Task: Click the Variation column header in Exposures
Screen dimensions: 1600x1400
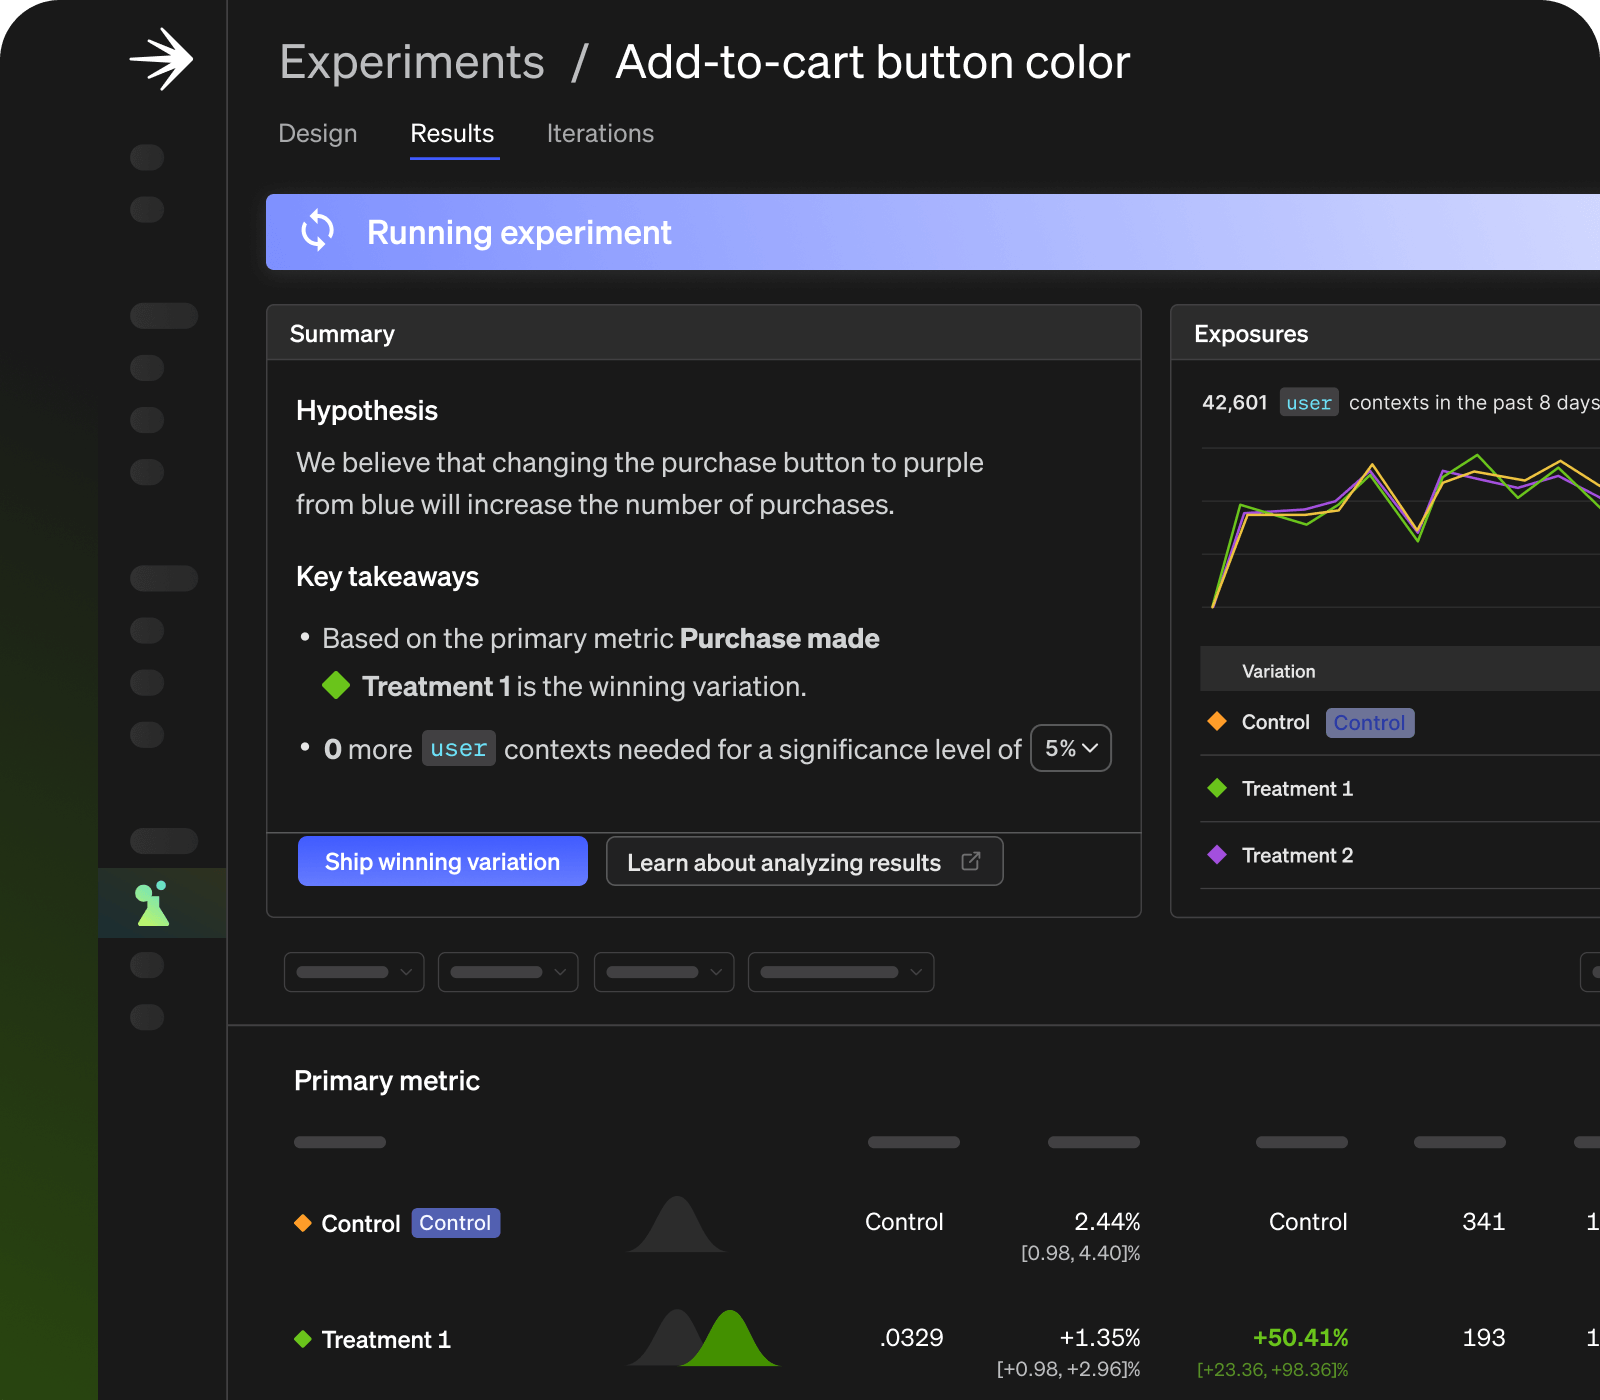Action: pyautogui.click(x=1279, y=671)
